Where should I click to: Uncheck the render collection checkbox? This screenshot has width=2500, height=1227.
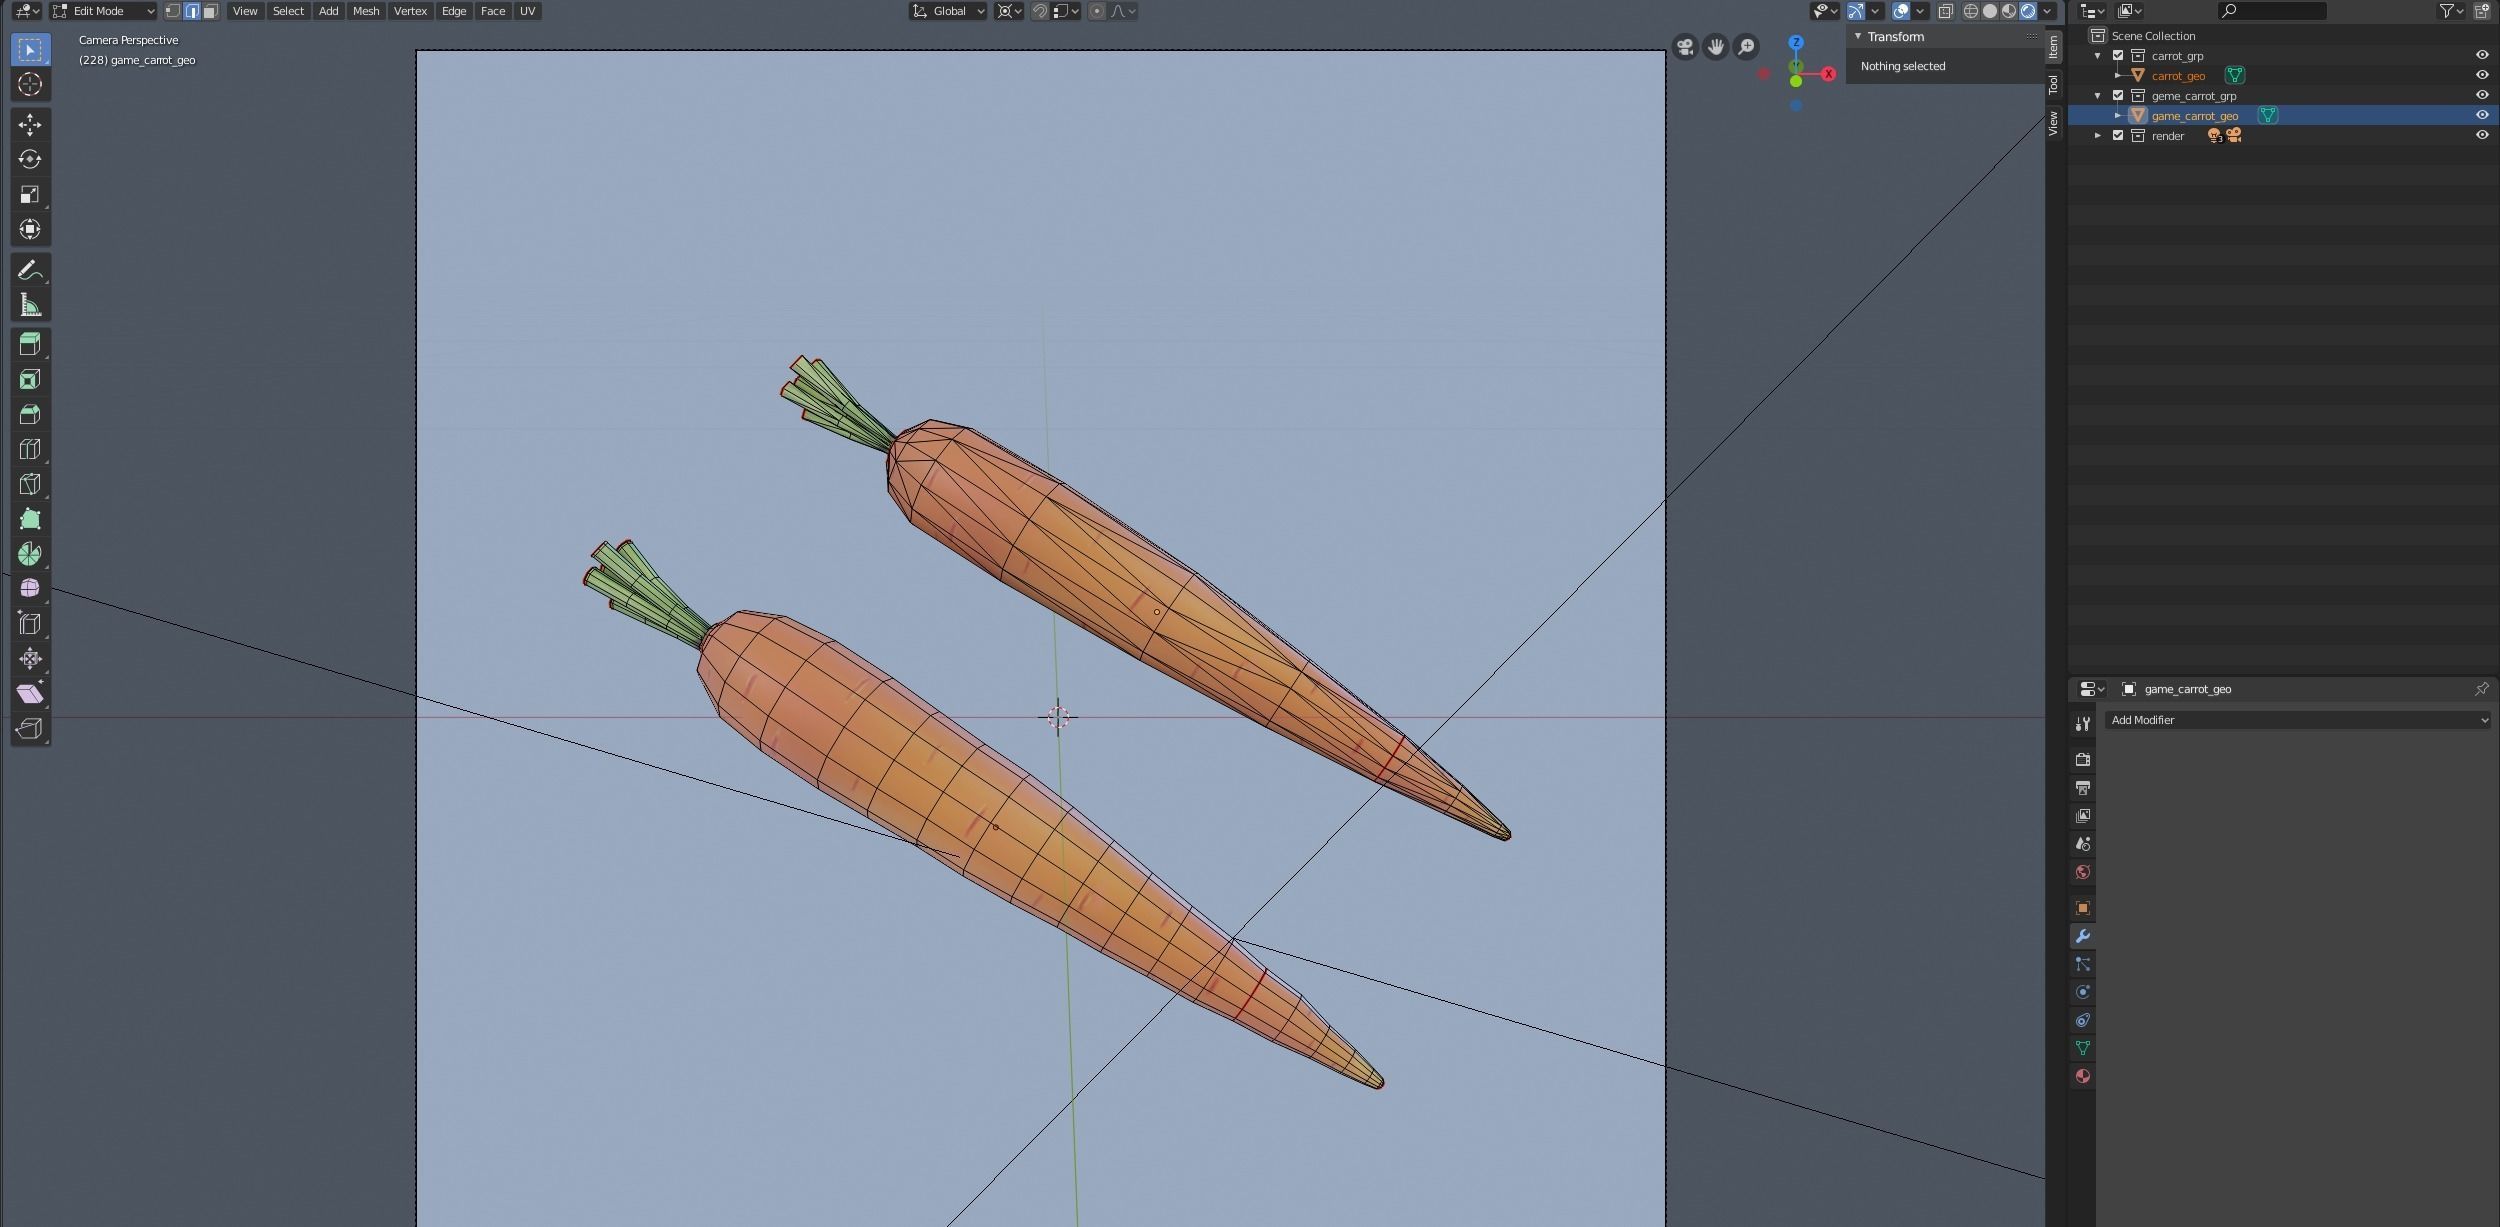(x=2118, y=136)
